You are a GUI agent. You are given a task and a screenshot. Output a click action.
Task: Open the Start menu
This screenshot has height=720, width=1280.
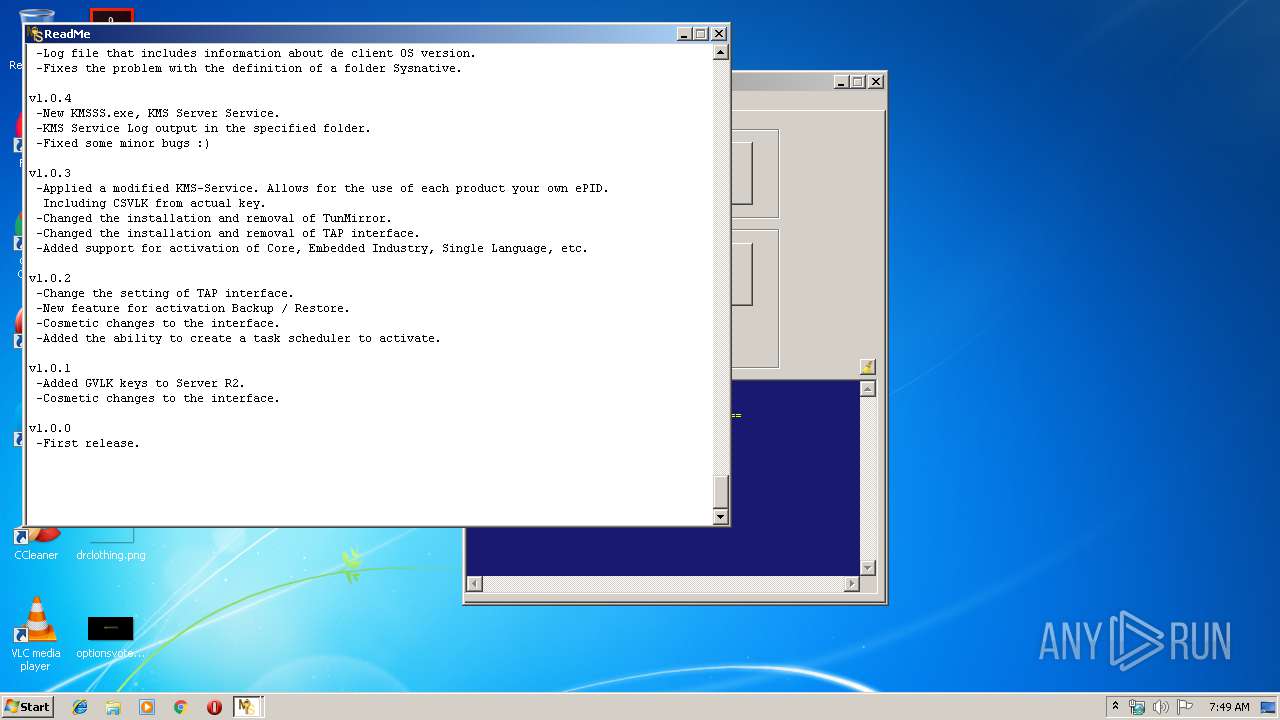(x=27, y=707)
